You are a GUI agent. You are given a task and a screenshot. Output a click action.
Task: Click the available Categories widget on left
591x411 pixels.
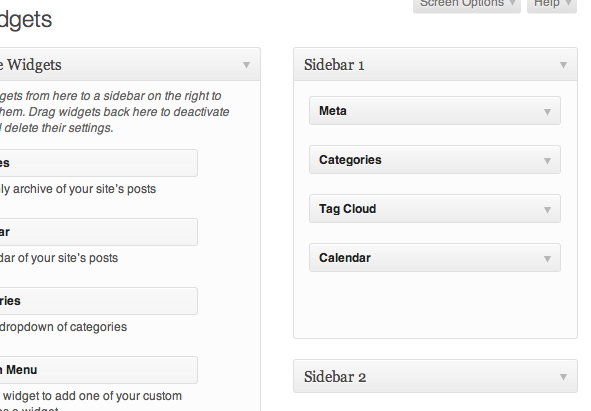tap(98, 301)
